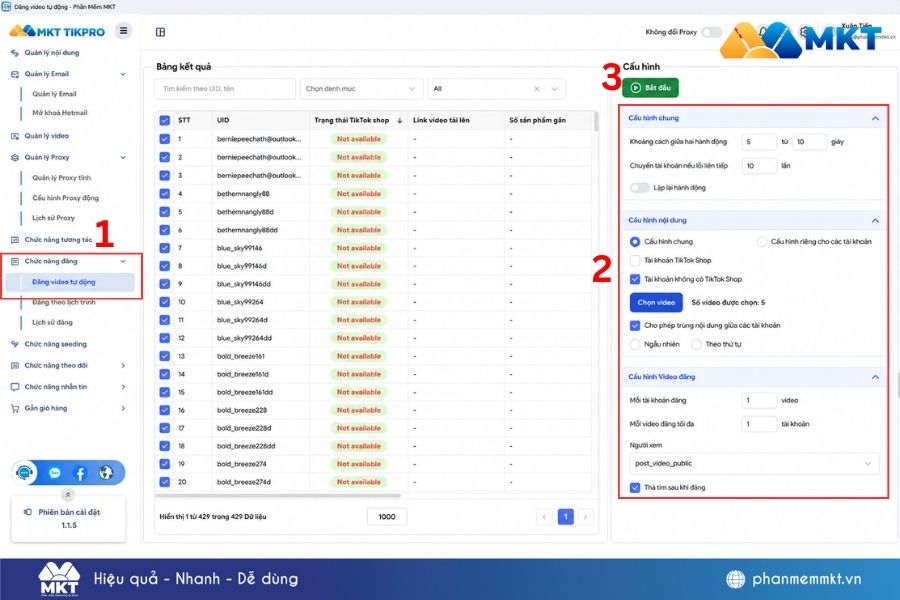Click the double-chevron collapse icon above version box
Screen dimensions: 900x600
tap(68, 494)
